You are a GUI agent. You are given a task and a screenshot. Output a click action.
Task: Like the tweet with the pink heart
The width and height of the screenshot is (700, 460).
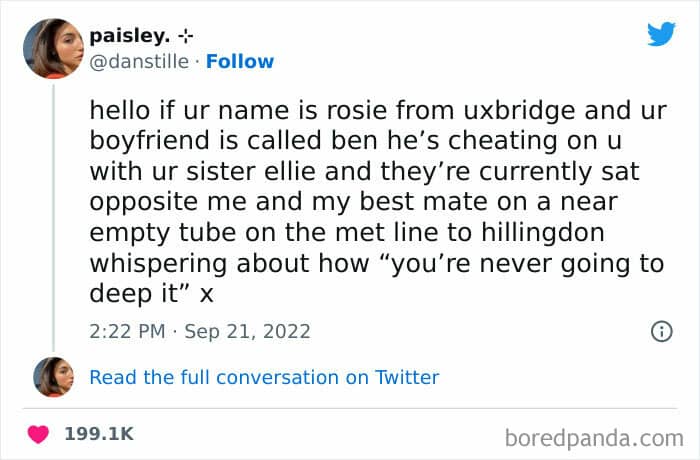pos(38,434)
